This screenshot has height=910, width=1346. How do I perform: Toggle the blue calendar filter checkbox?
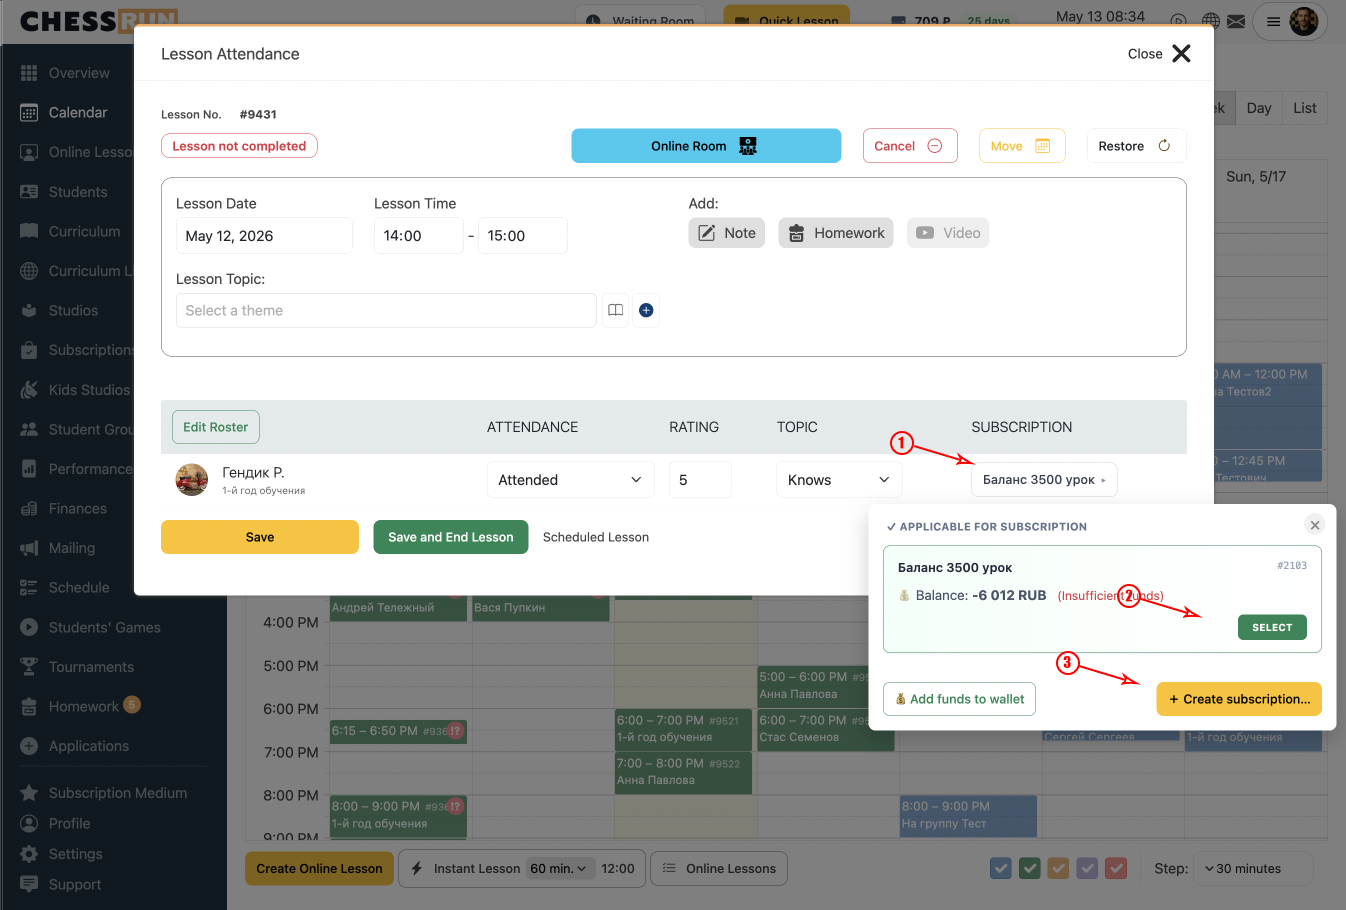click(1001, 868)
